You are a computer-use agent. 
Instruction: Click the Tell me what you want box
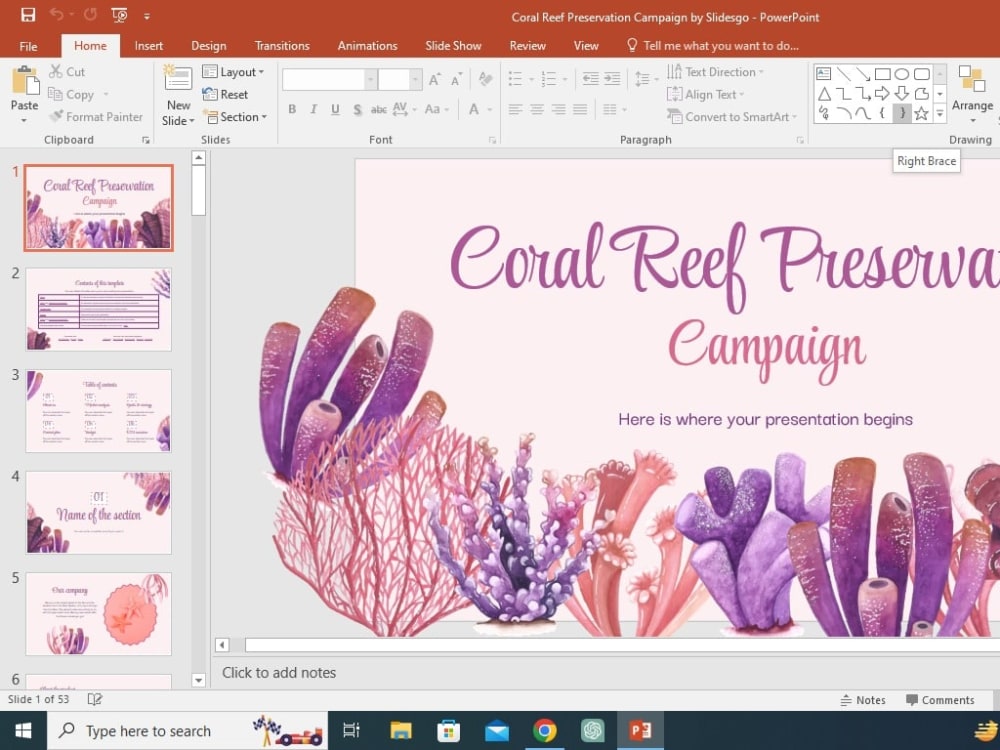713,46
